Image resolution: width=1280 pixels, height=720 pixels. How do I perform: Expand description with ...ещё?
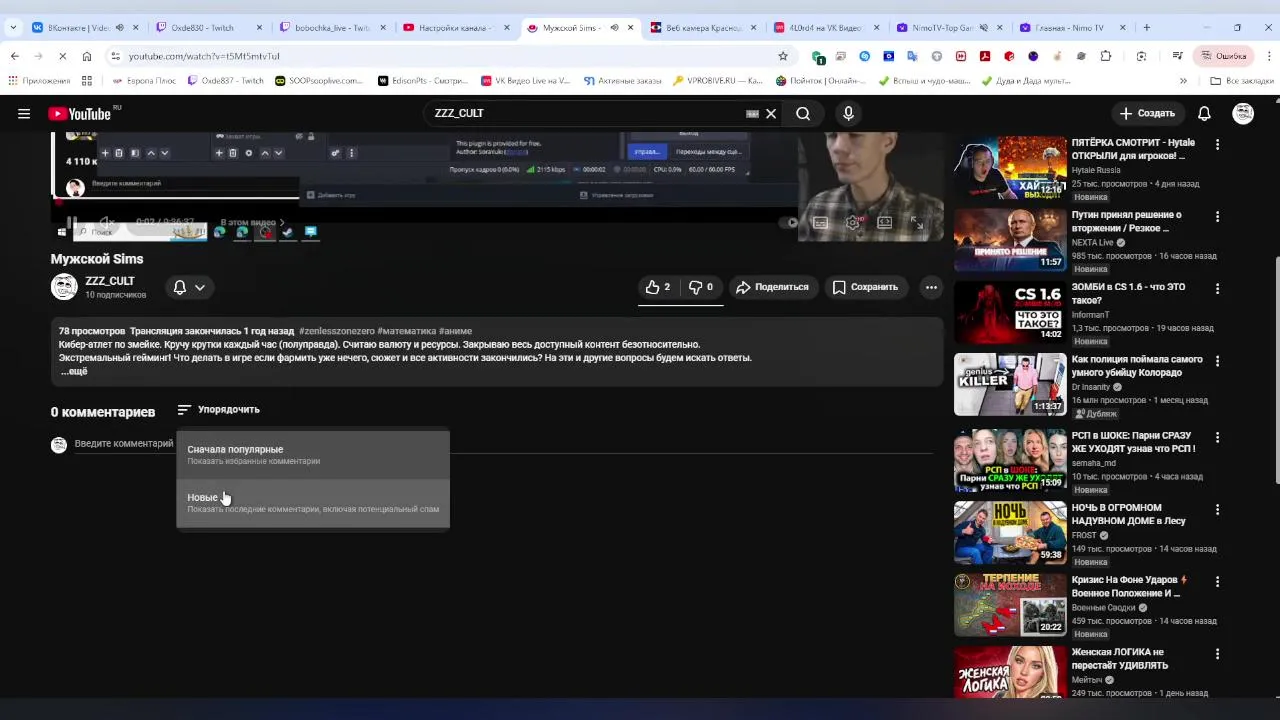click(x=74, y=371)
